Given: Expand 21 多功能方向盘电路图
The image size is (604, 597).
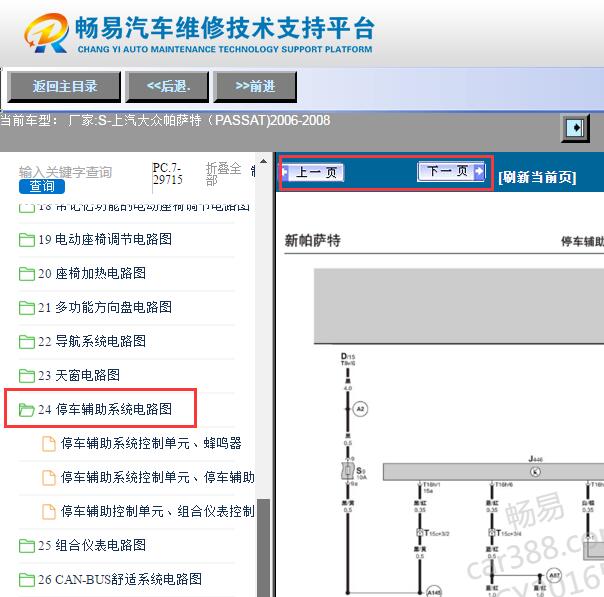Looking at the screenshot, I should click(x=105, y=307).
